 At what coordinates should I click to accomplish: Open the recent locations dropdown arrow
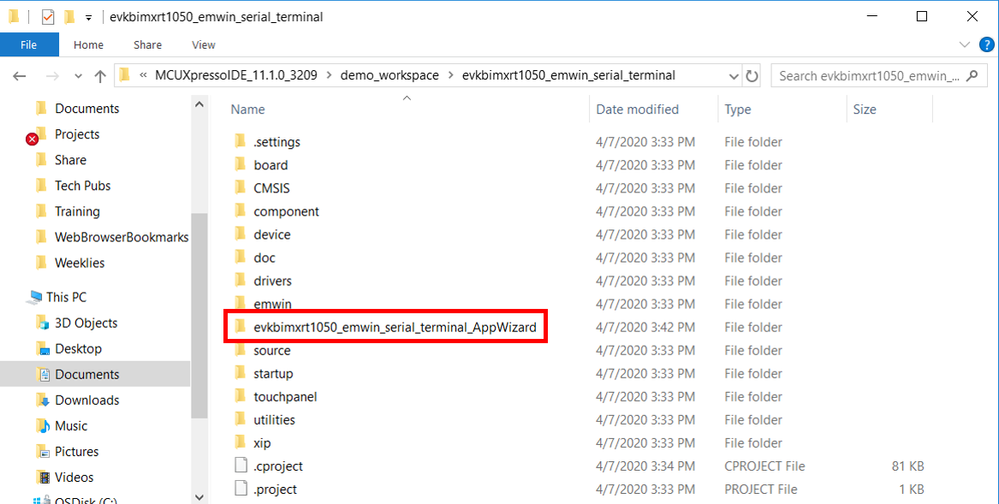78,76
